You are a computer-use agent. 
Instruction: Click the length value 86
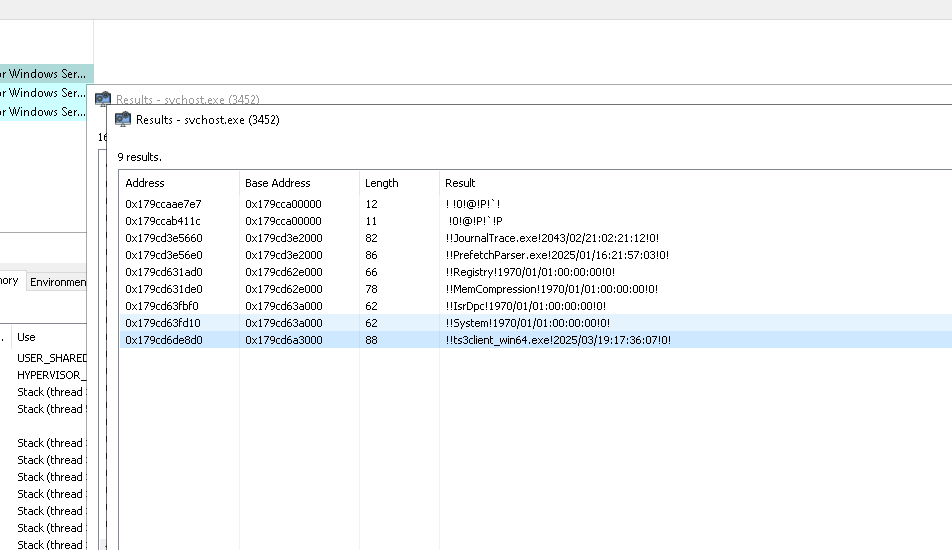click(x=371, y=255)
